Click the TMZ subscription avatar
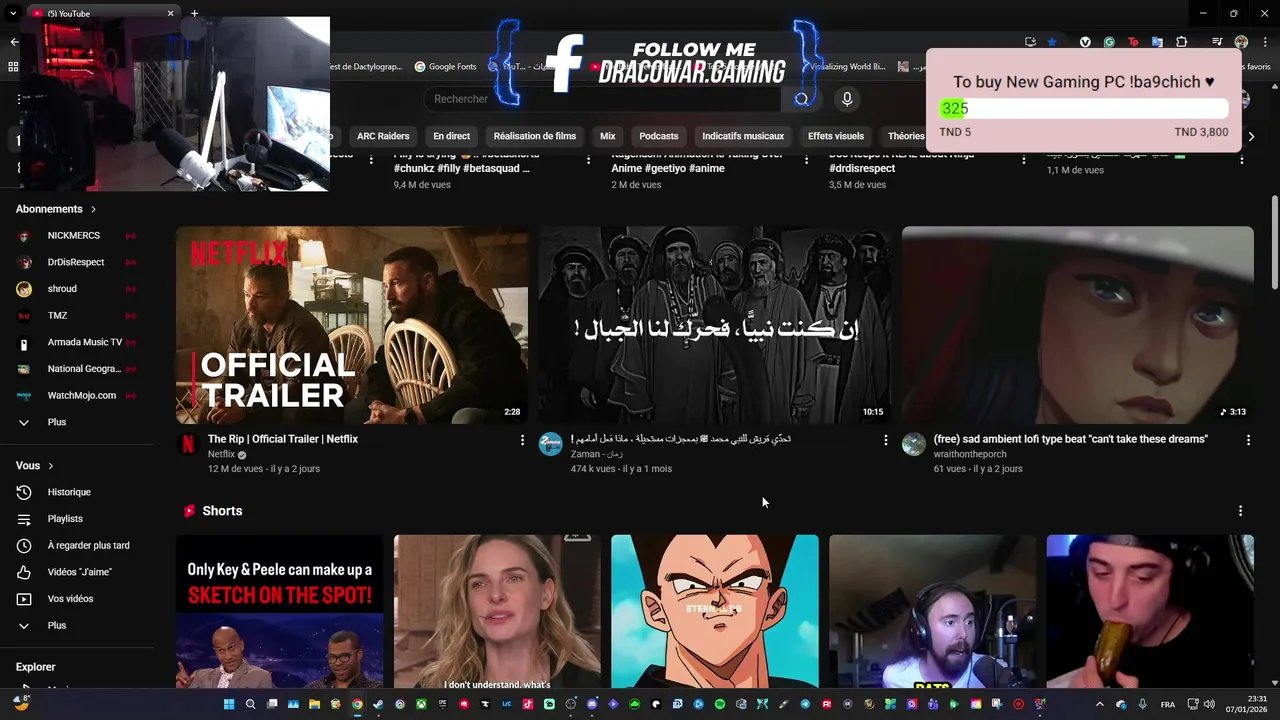This screenshot has width=1280, height=720. 24,316
